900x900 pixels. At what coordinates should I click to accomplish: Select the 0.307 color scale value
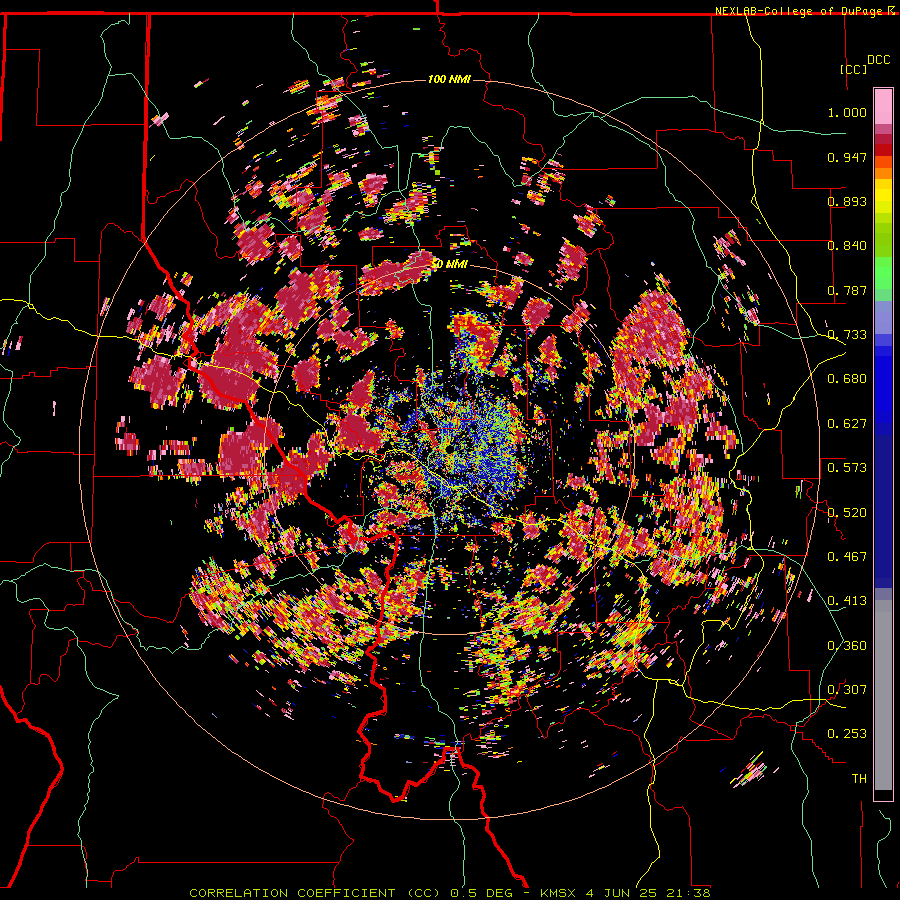point(847,690)
